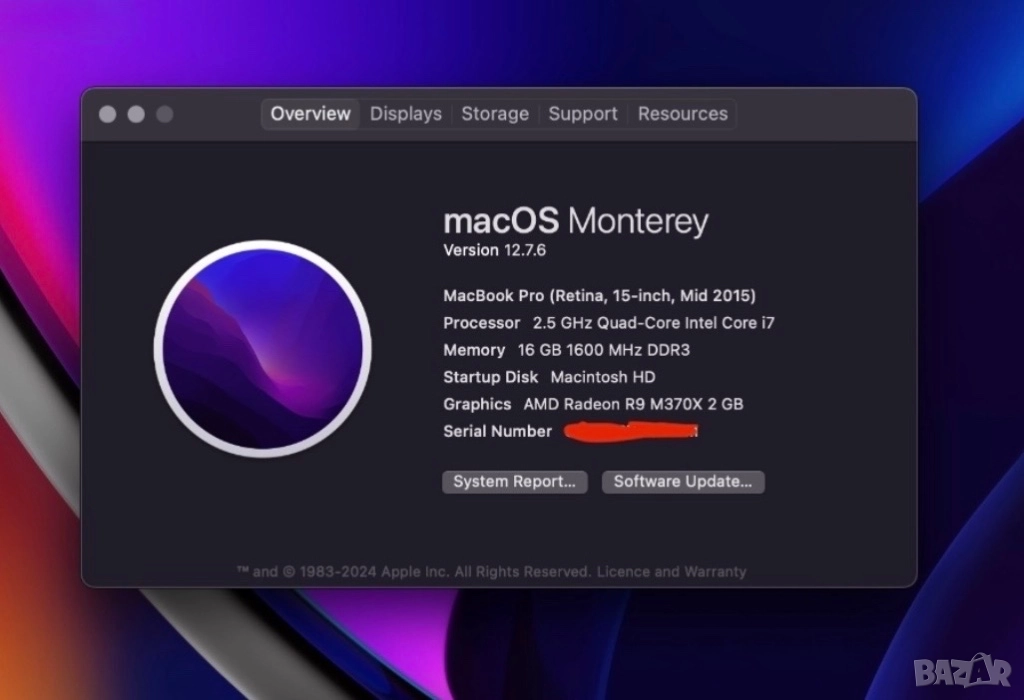1024x700 pixels.
Task: Click the Processor 2.5 GHz Quad-Core line
Action: [x=609, y=323]
